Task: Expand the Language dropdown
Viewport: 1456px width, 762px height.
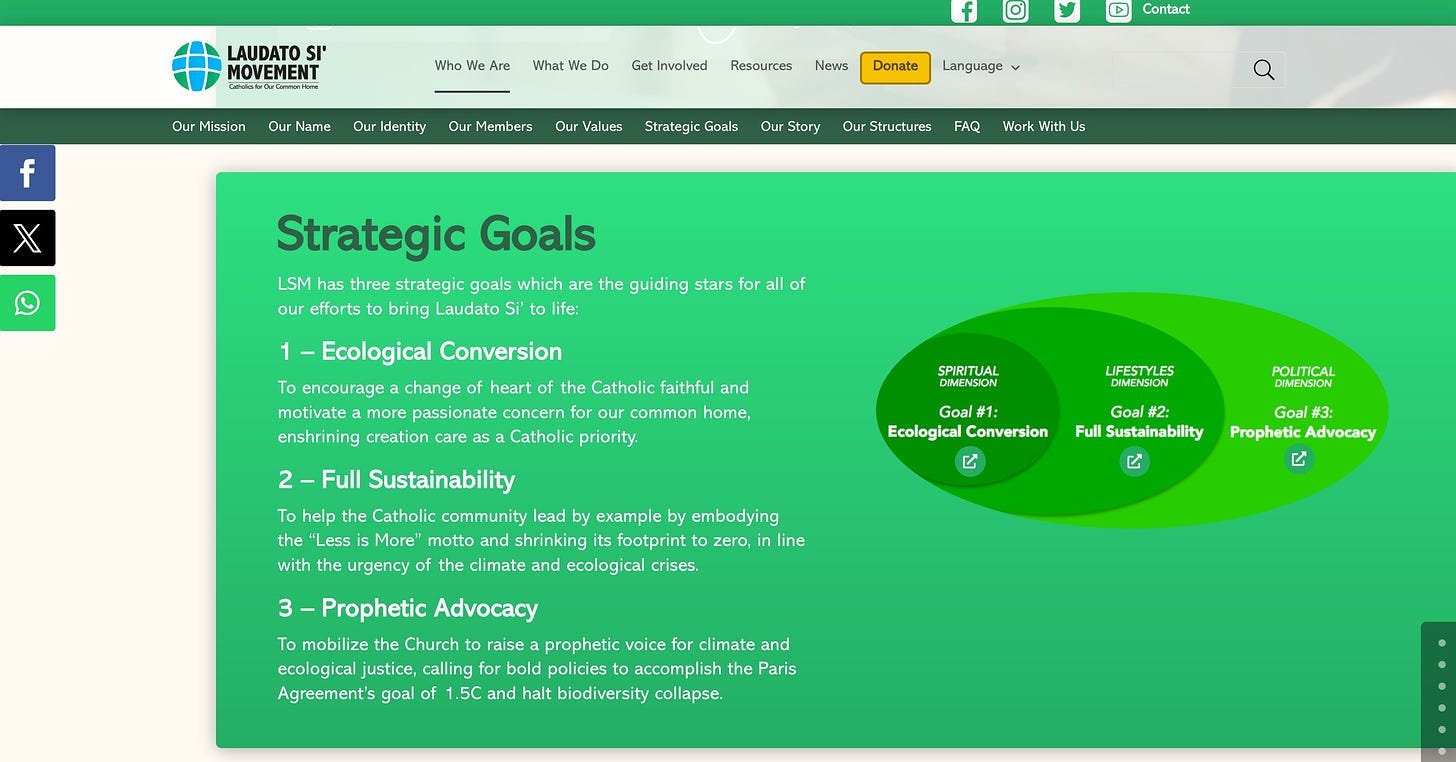Action: tap(981, 66)
